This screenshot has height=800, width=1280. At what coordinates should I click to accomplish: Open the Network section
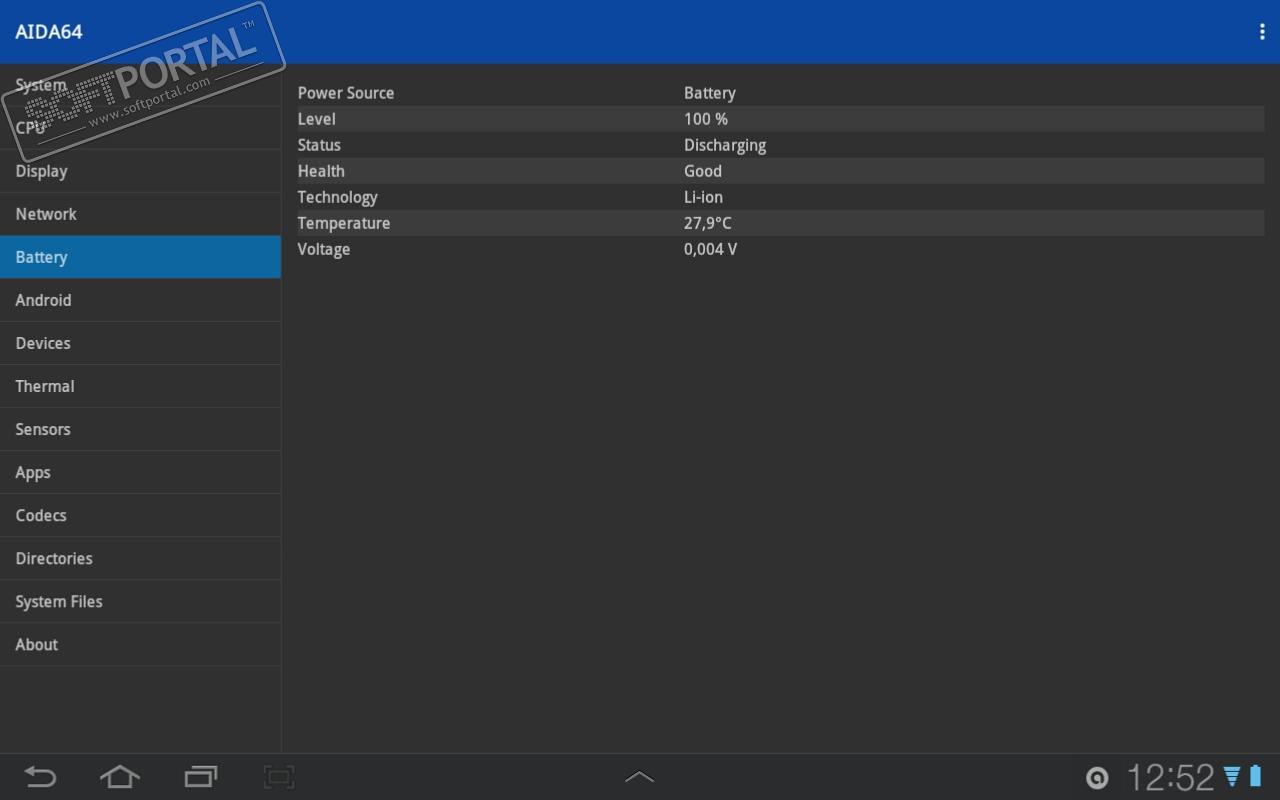coord(140,214)
